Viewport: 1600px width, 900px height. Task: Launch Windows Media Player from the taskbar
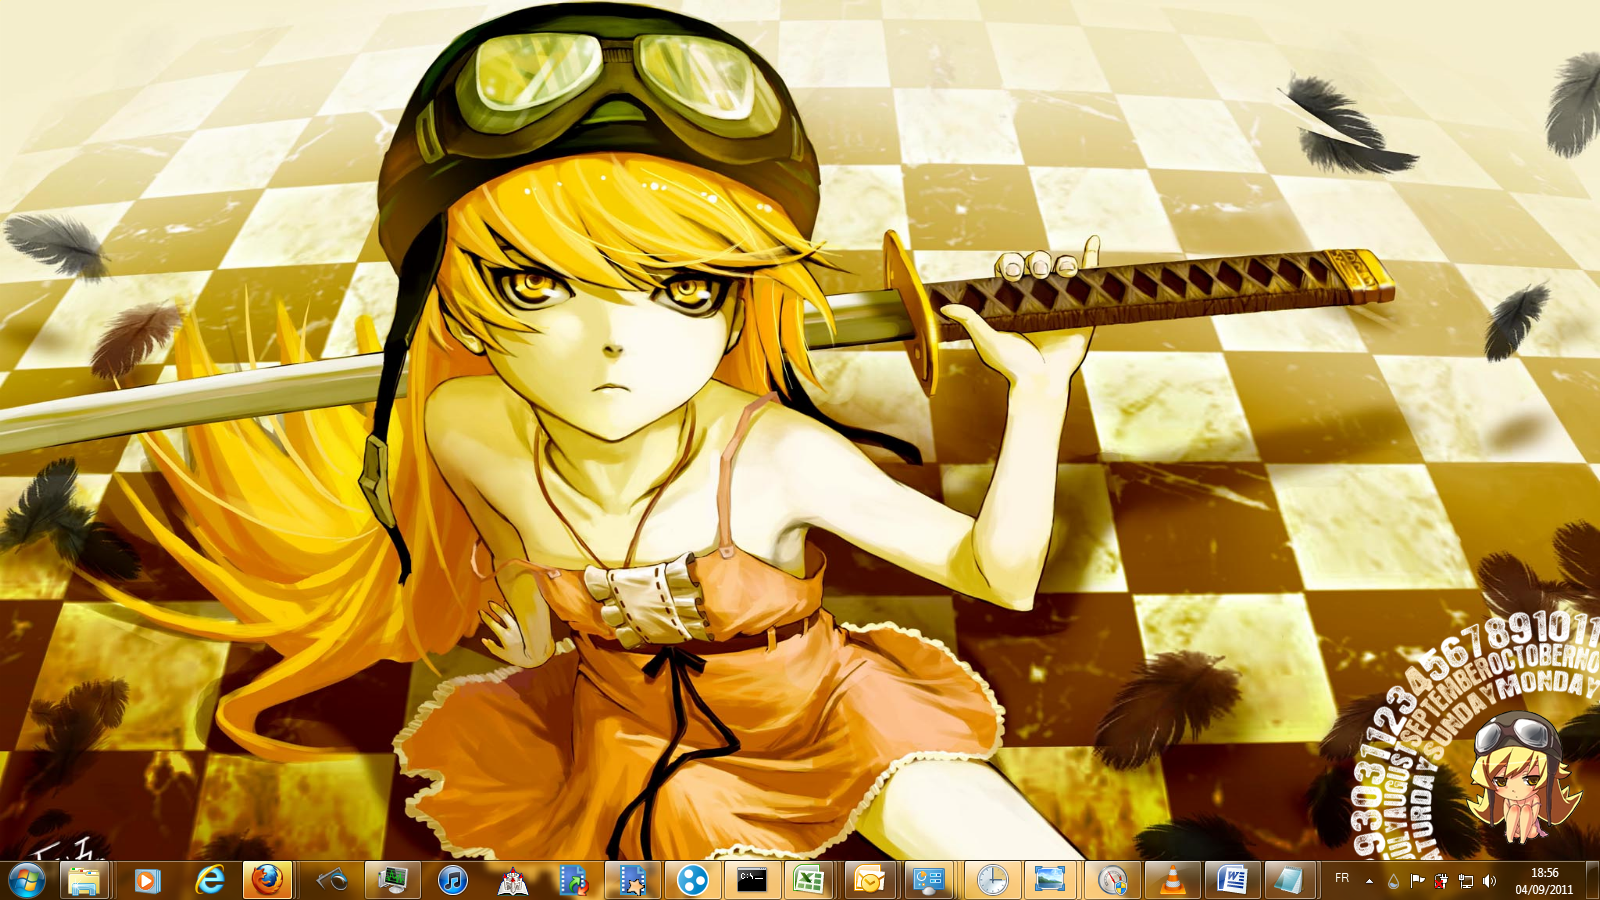[x=148, y=880]
